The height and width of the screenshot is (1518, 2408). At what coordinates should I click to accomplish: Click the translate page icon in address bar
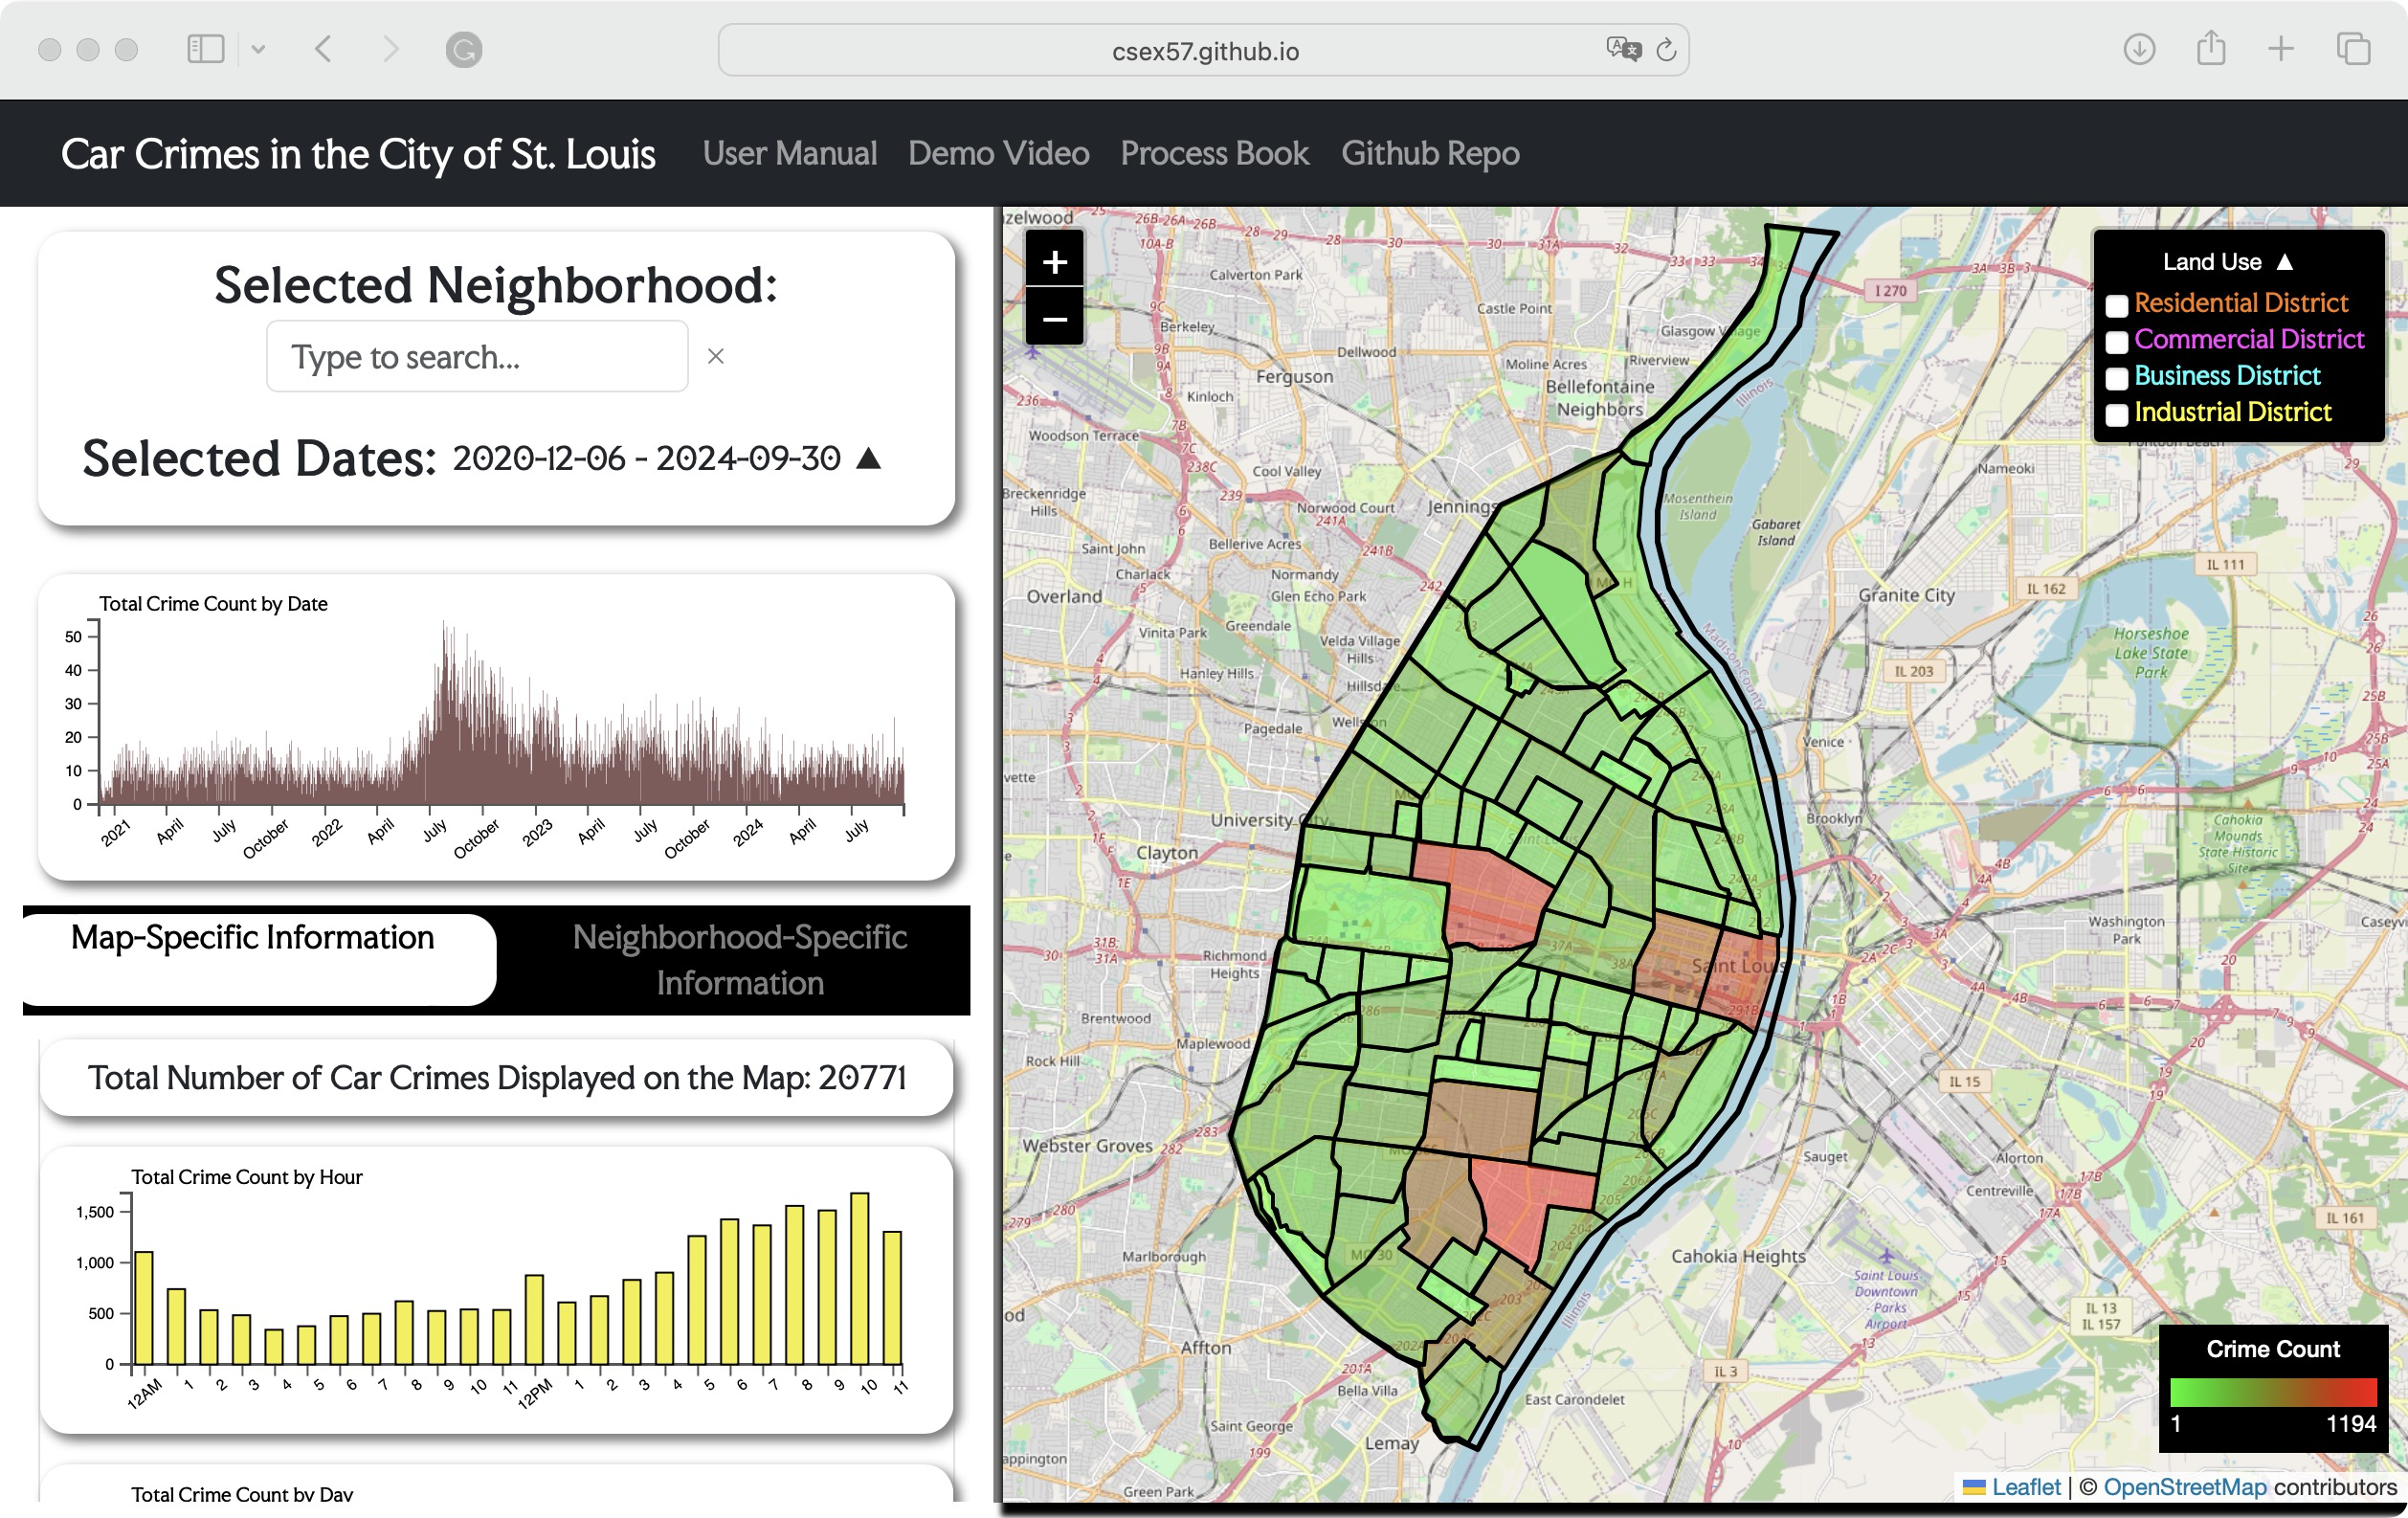pyautogui.click(x=1623, y=49)
